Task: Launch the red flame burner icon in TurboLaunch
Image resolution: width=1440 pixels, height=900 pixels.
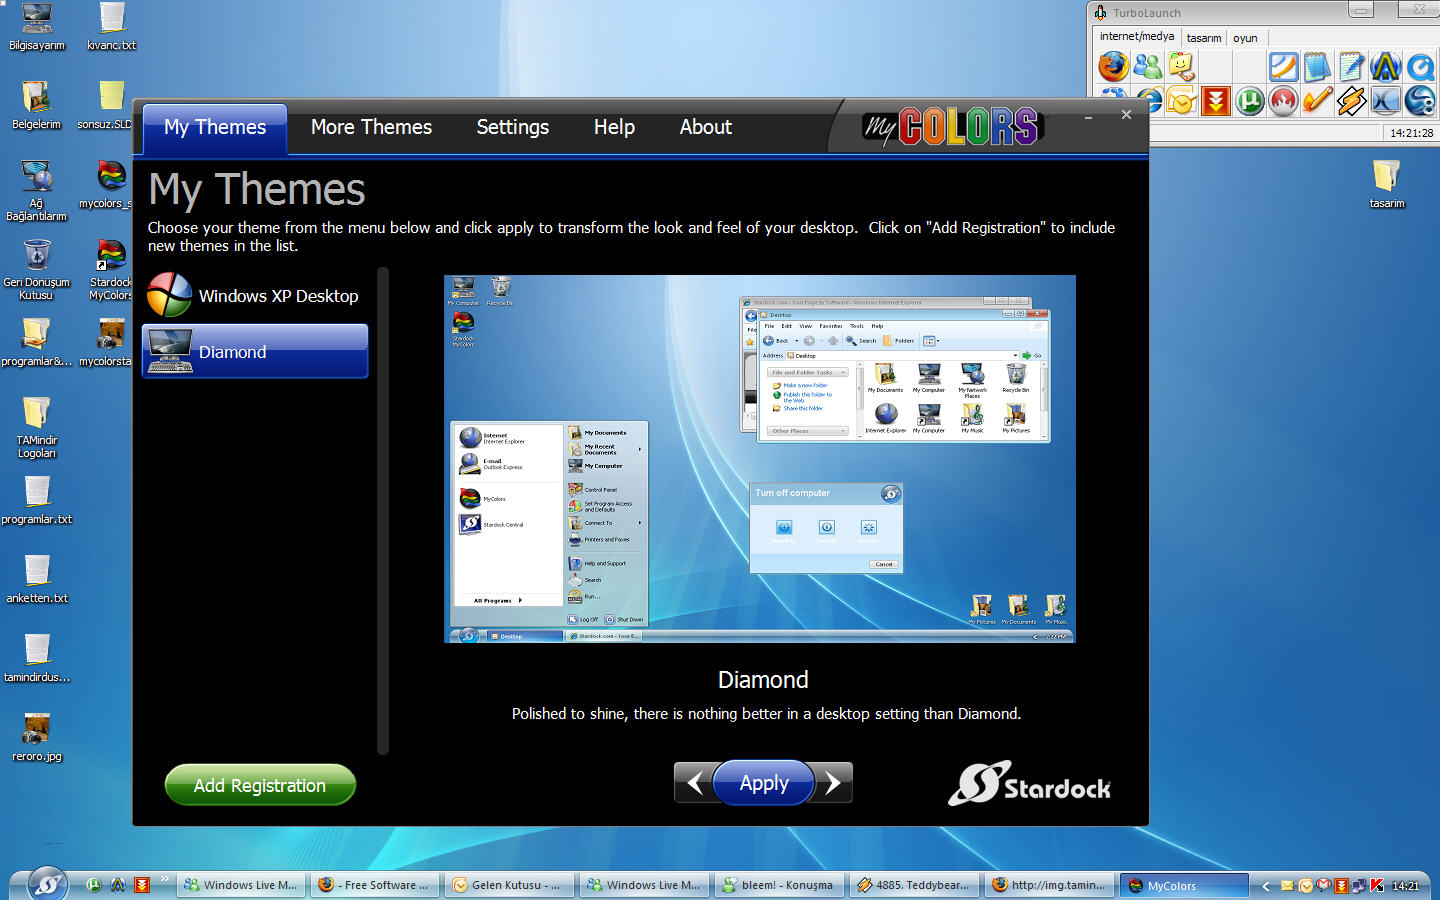Action: tap(1284, 101)
